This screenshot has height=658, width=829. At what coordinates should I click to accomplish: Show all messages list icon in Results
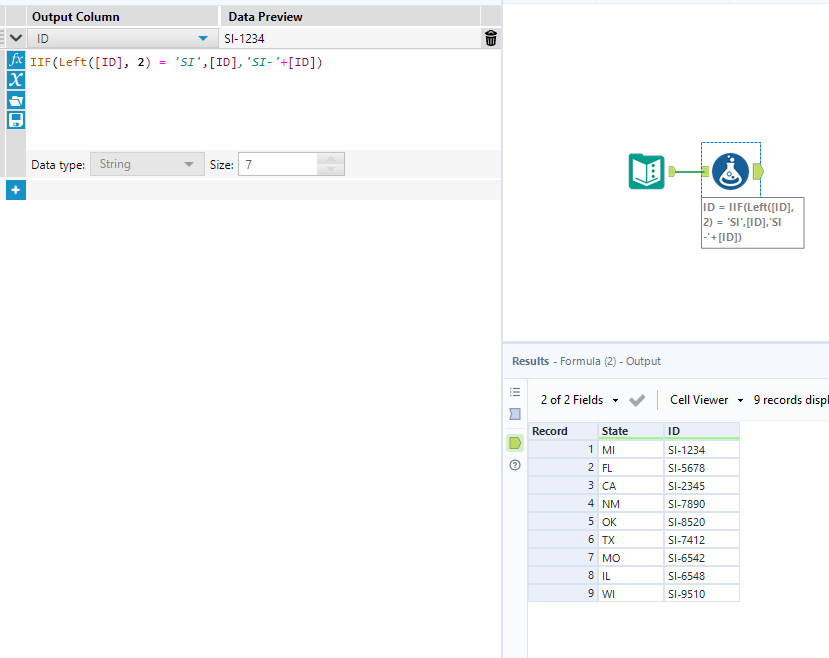(x=515, y=392)
